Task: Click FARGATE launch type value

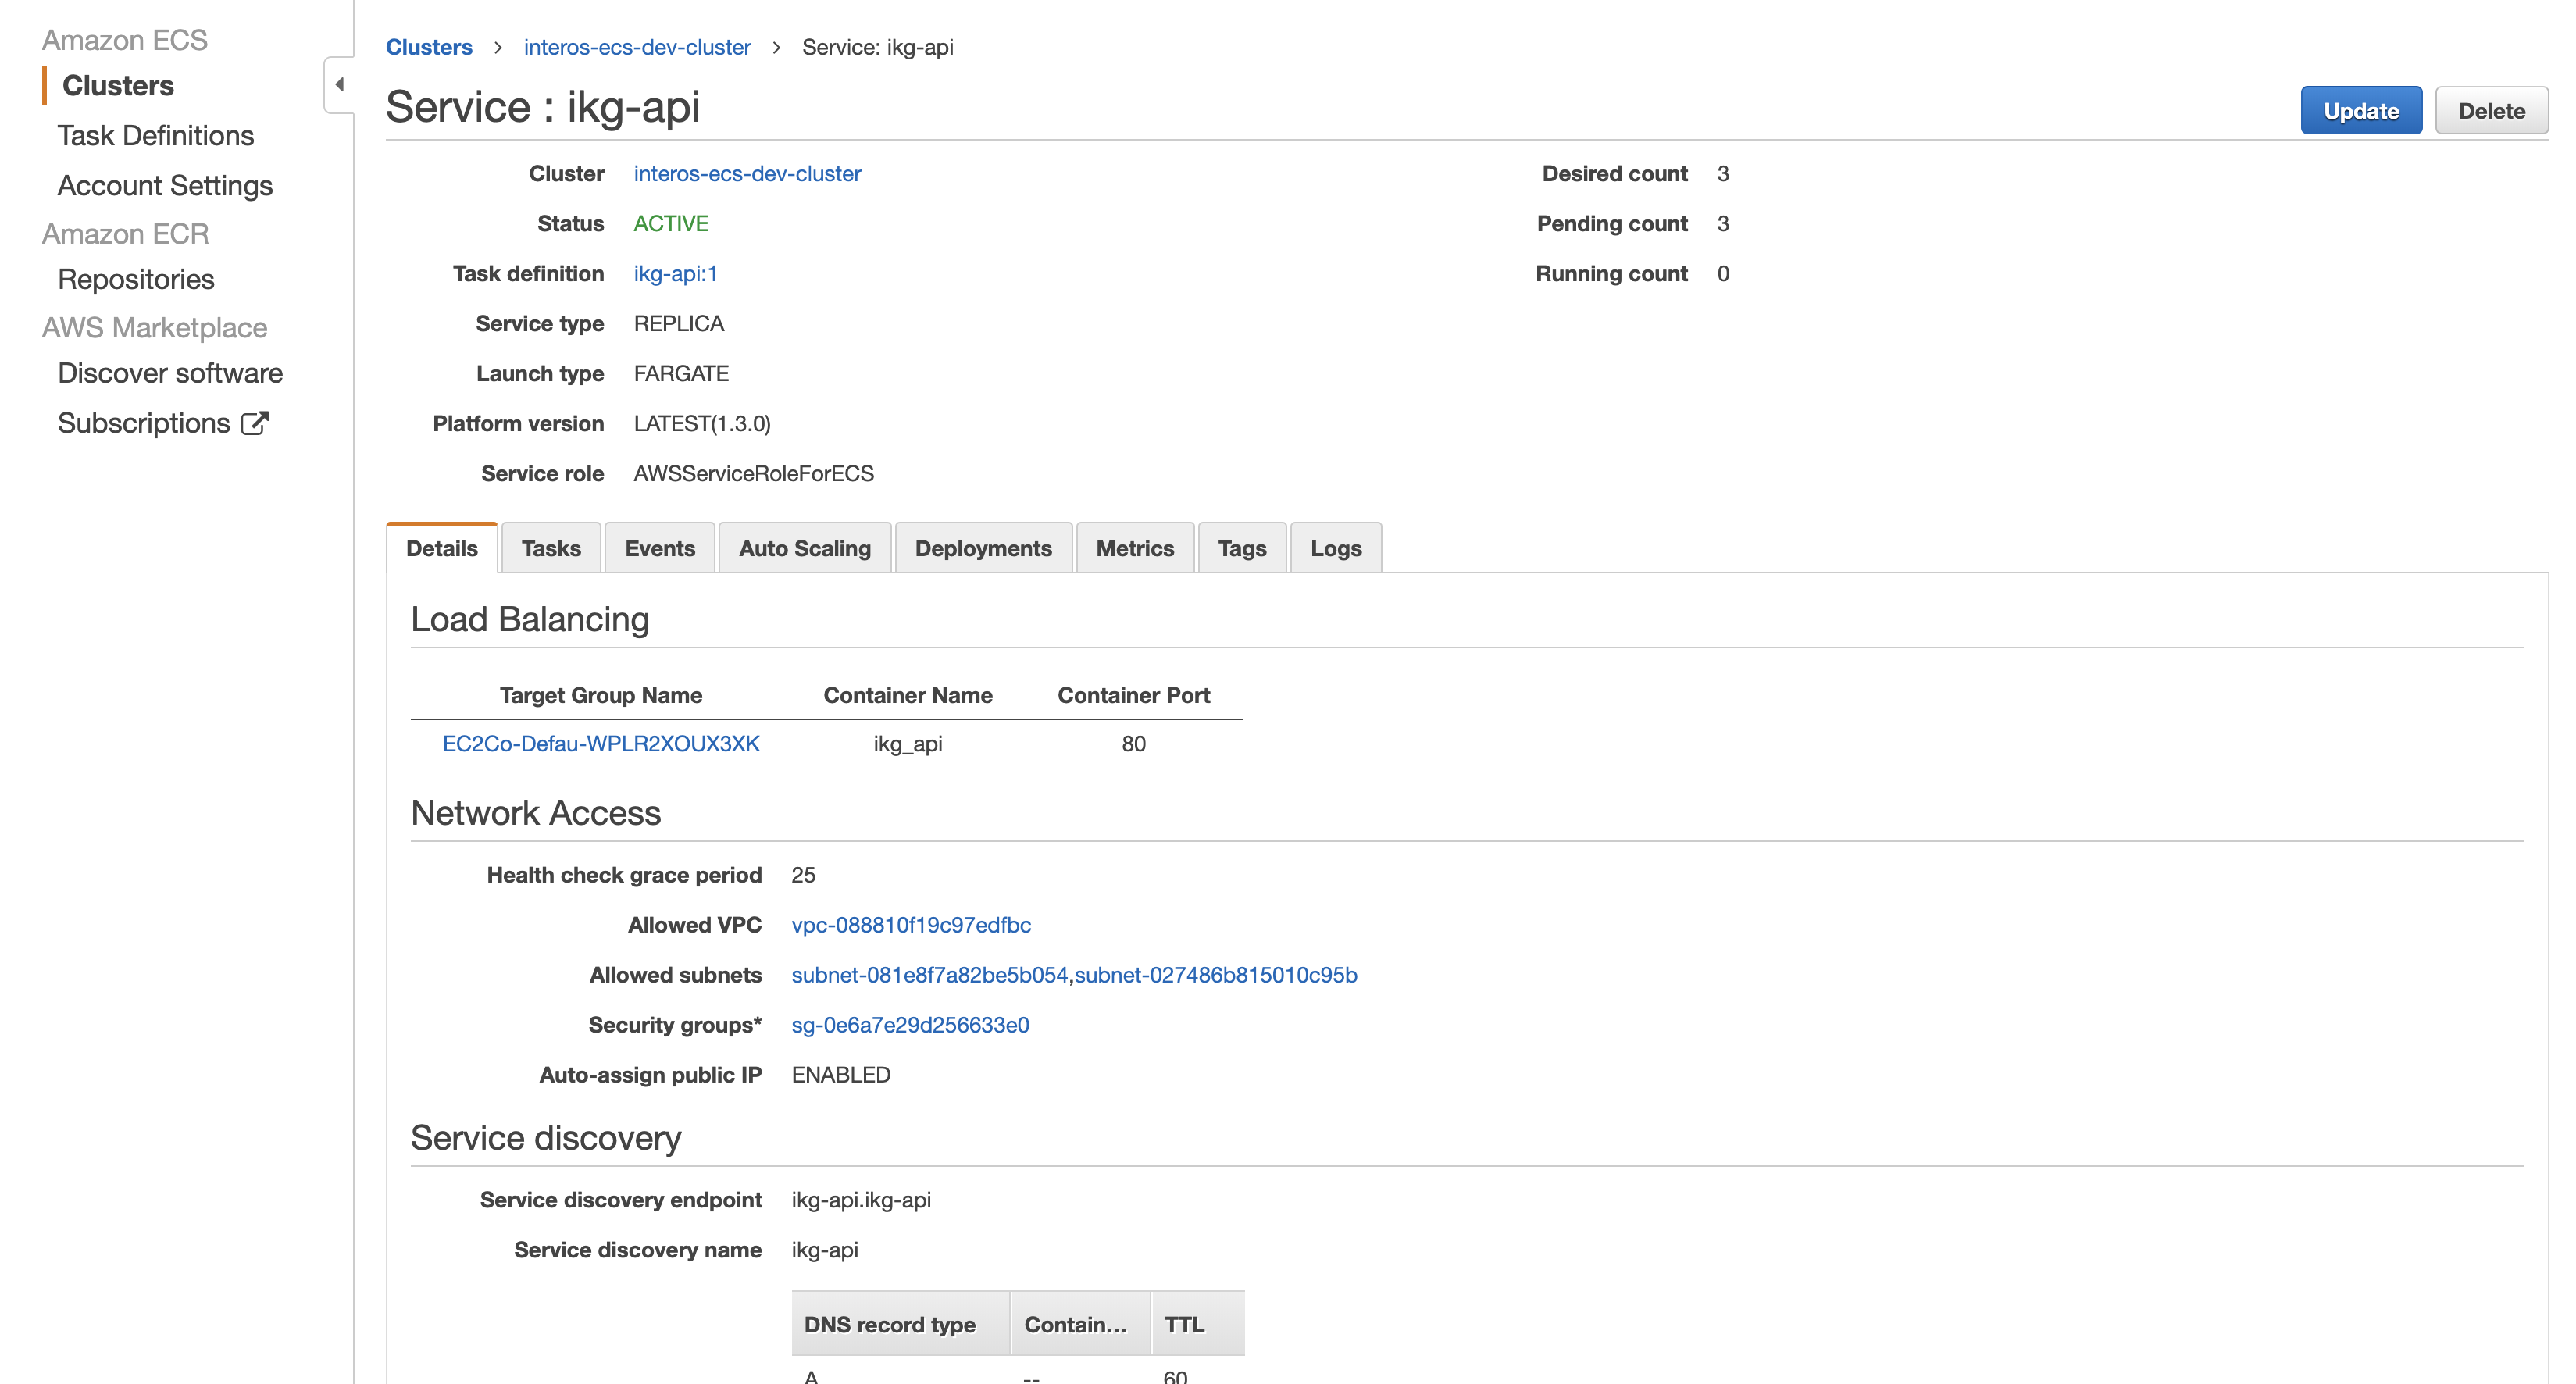Action: click(681, 374)
